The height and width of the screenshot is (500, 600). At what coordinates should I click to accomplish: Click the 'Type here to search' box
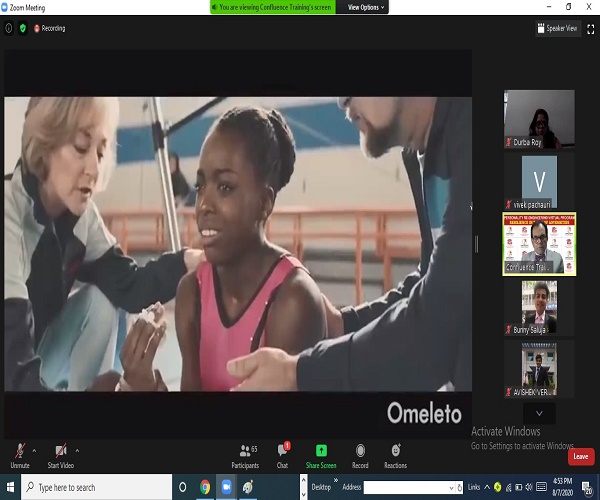(96, 487)
